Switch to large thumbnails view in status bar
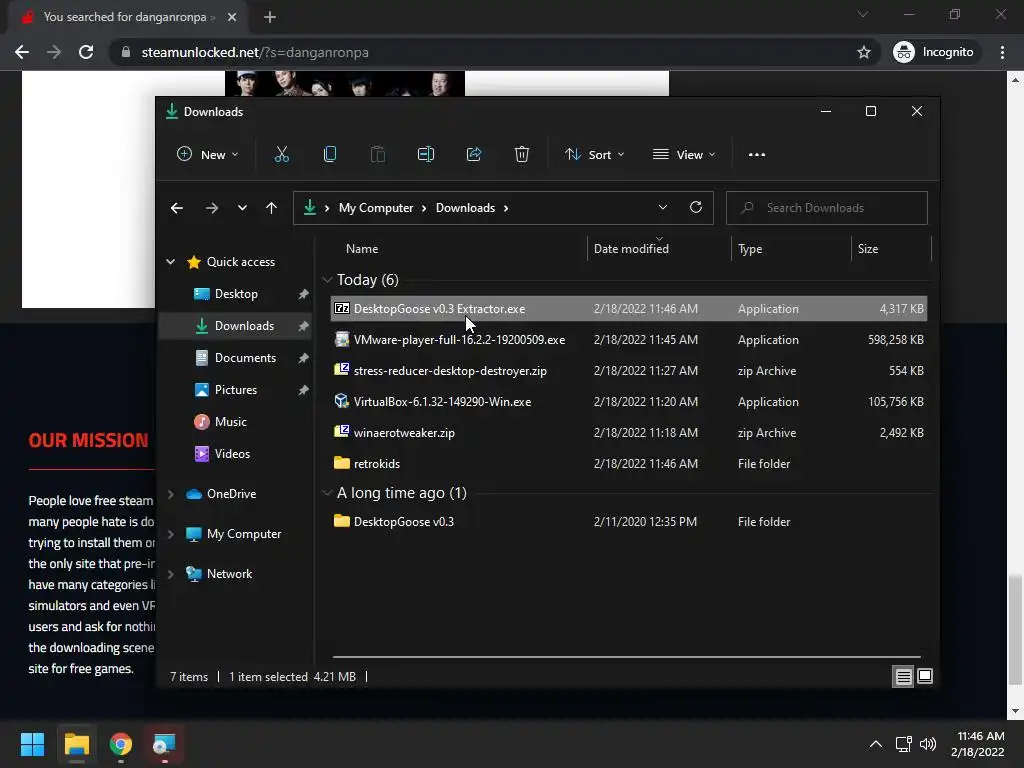The height and width of the screenshot is (768, 1024). click(x=925, y=677)
